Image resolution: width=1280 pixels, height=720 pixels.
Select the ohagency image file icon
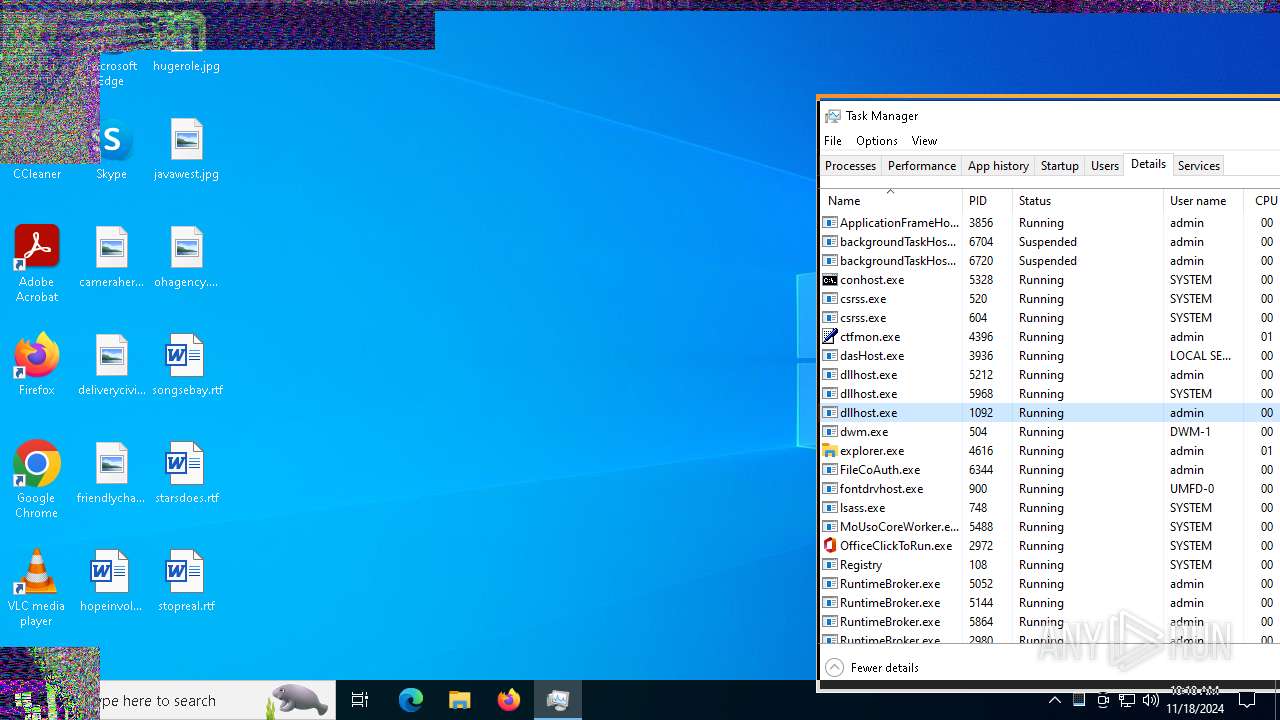(x=186, y=257)
